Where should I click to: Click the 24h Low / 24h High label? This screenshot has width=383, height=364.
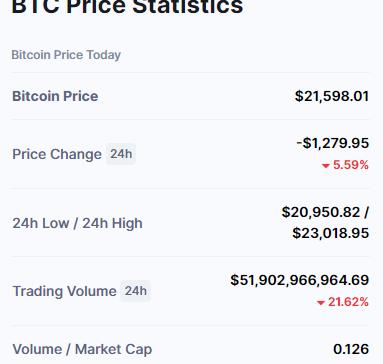tap(77, 223)
